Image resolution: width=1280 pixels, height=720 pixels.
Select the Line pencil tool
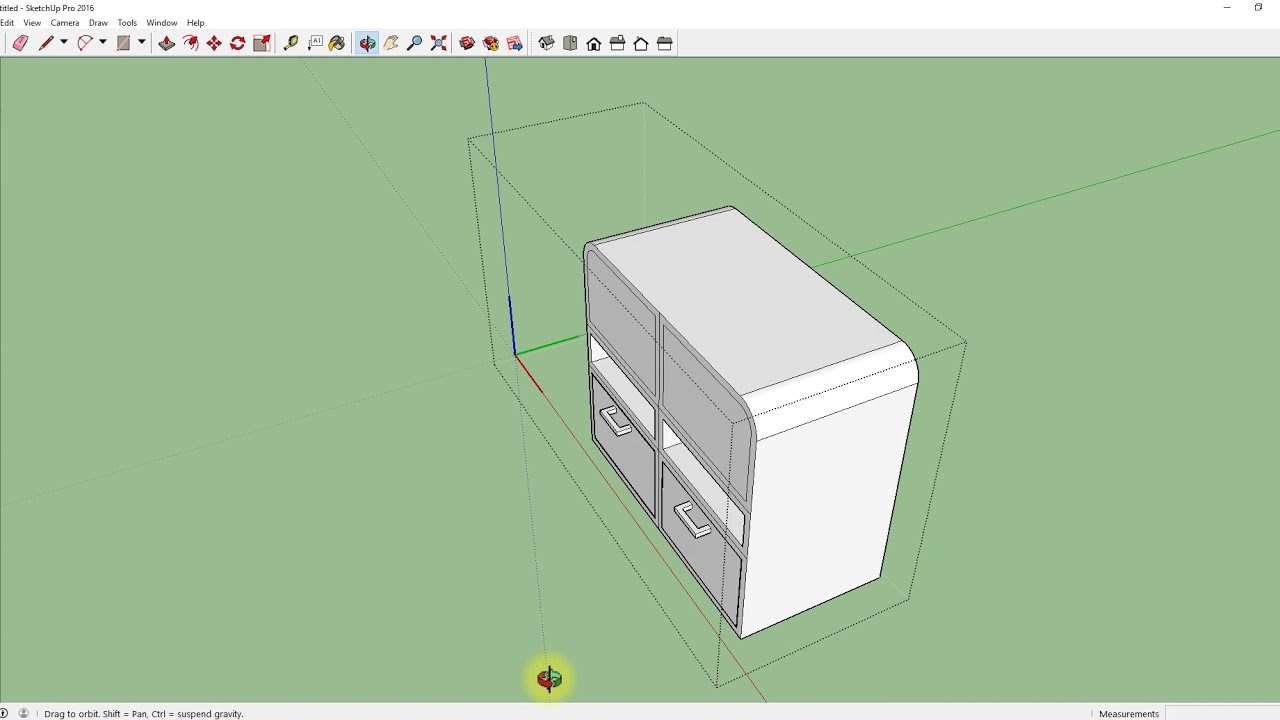click(x=46, y=43)
